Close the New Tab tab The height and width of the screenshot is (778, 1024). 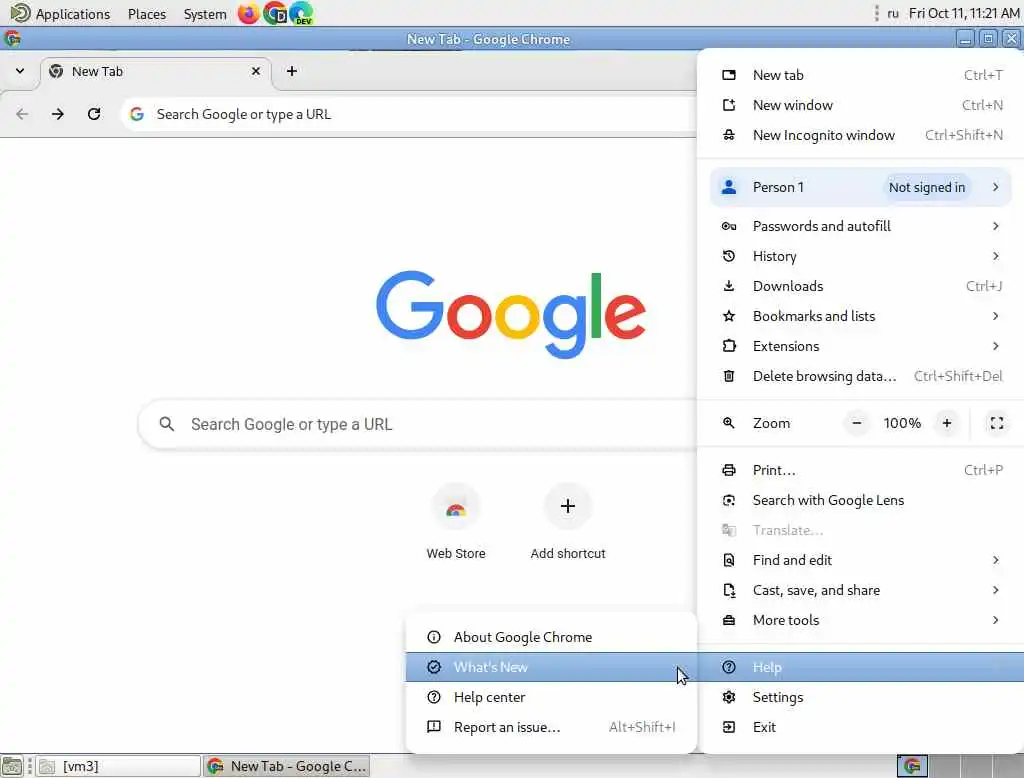coord(256,71)
